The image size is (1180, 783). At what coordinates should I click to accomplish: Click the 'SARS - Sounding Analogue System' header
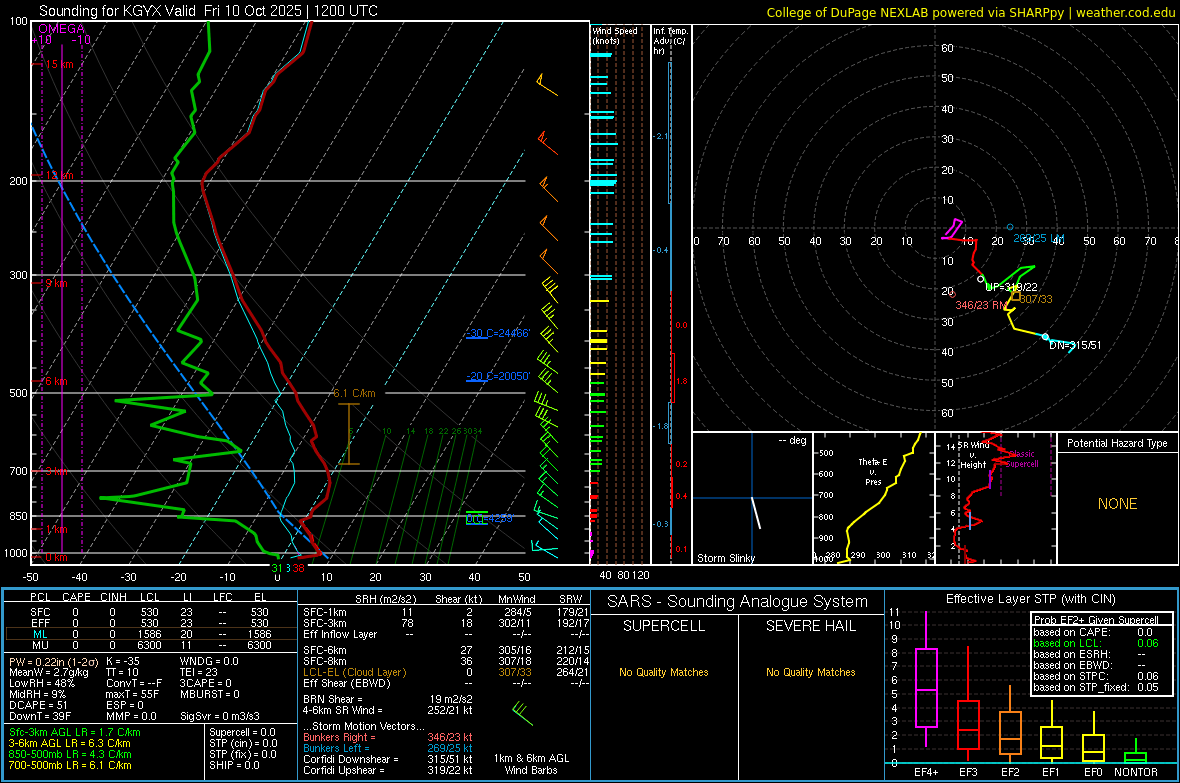coord(738,602)
